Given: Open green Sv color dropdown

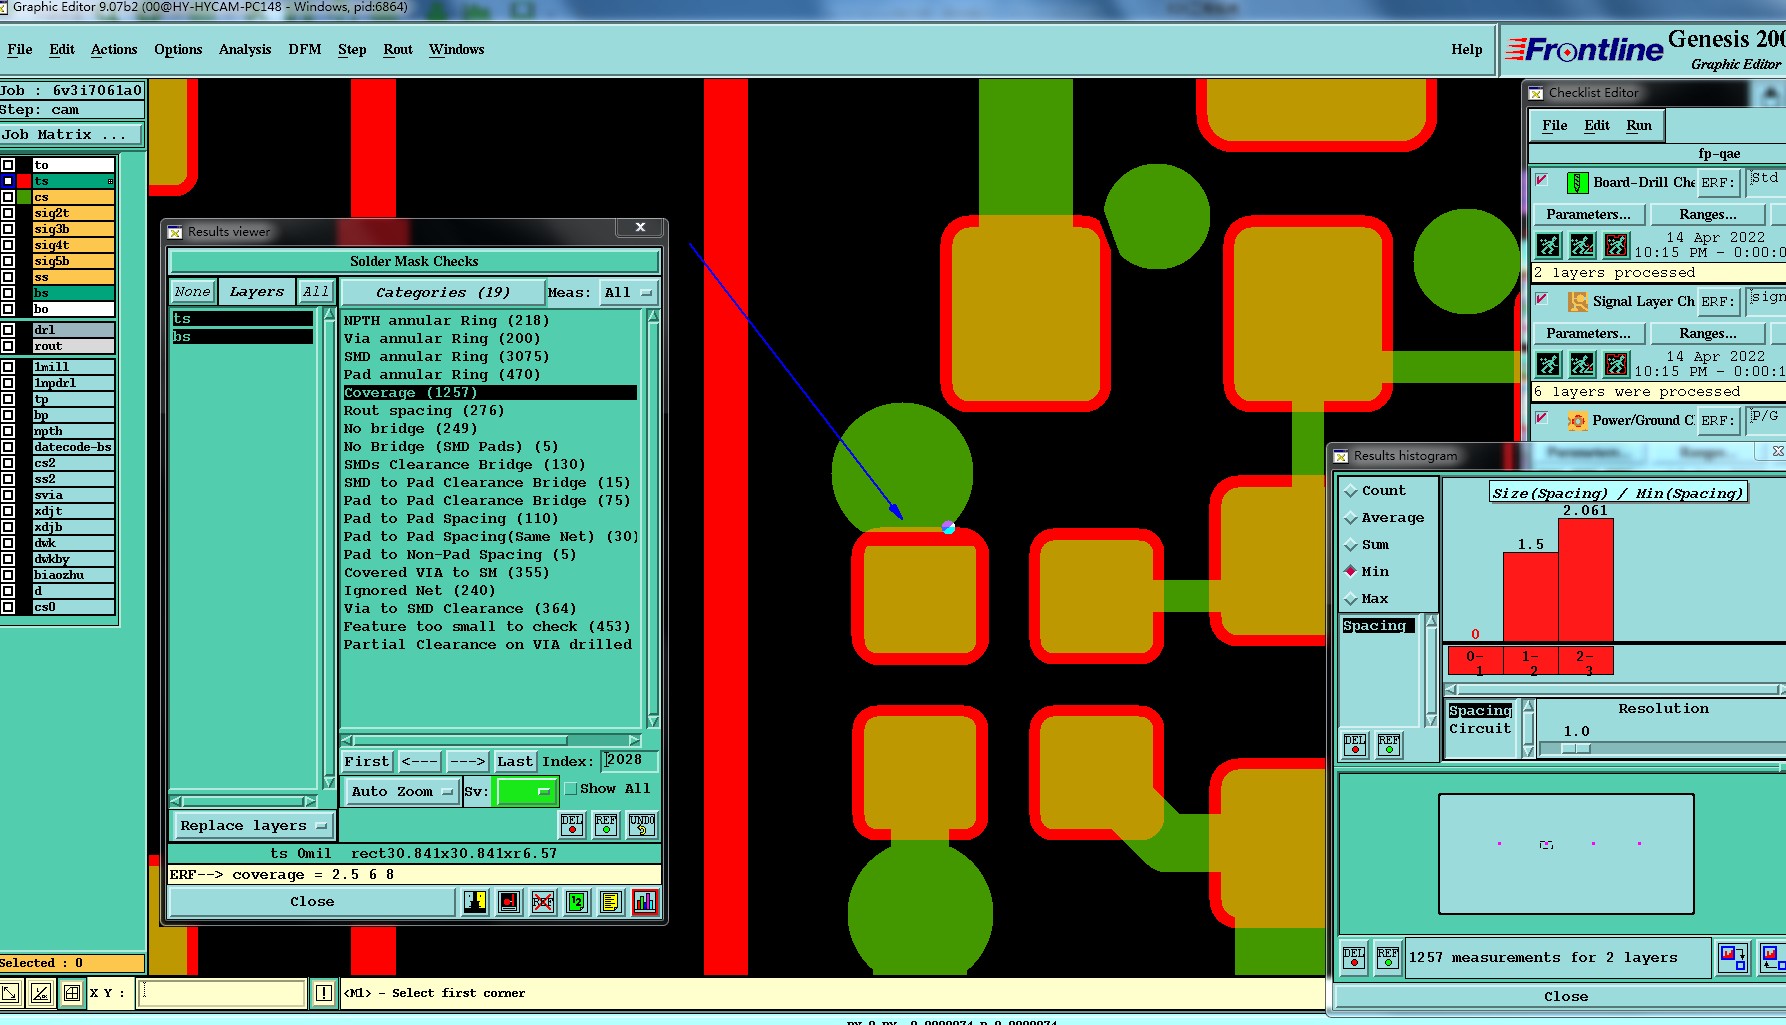Looking at the screenshot, I should [526, 791].
